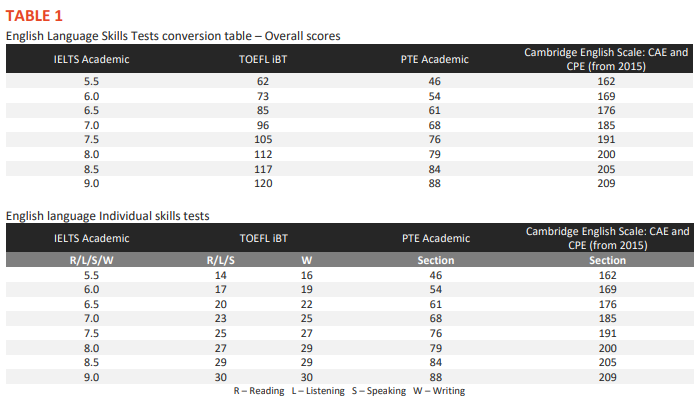Select IELTS 7.0 in the overall scores table
This screenshot has width=700, height=403.
pos(92,125)
